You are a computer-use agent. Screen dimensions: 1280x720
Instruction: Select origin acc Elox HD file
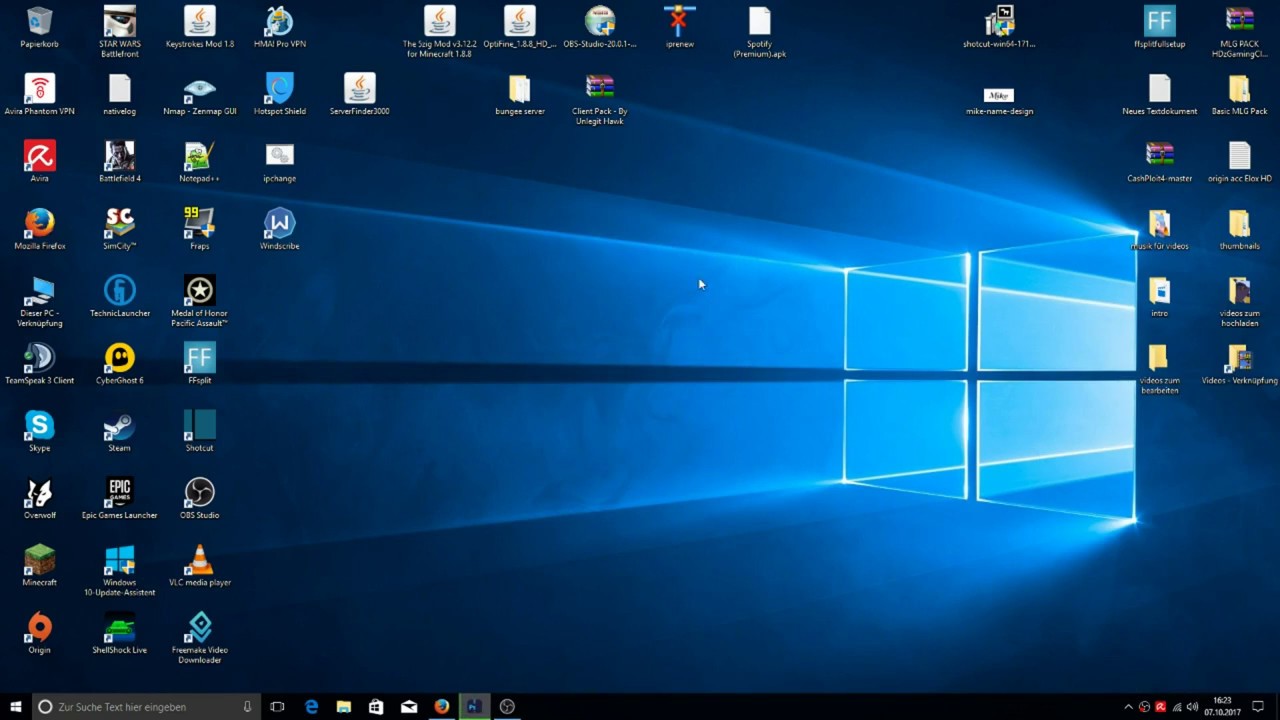point(1240,156)
